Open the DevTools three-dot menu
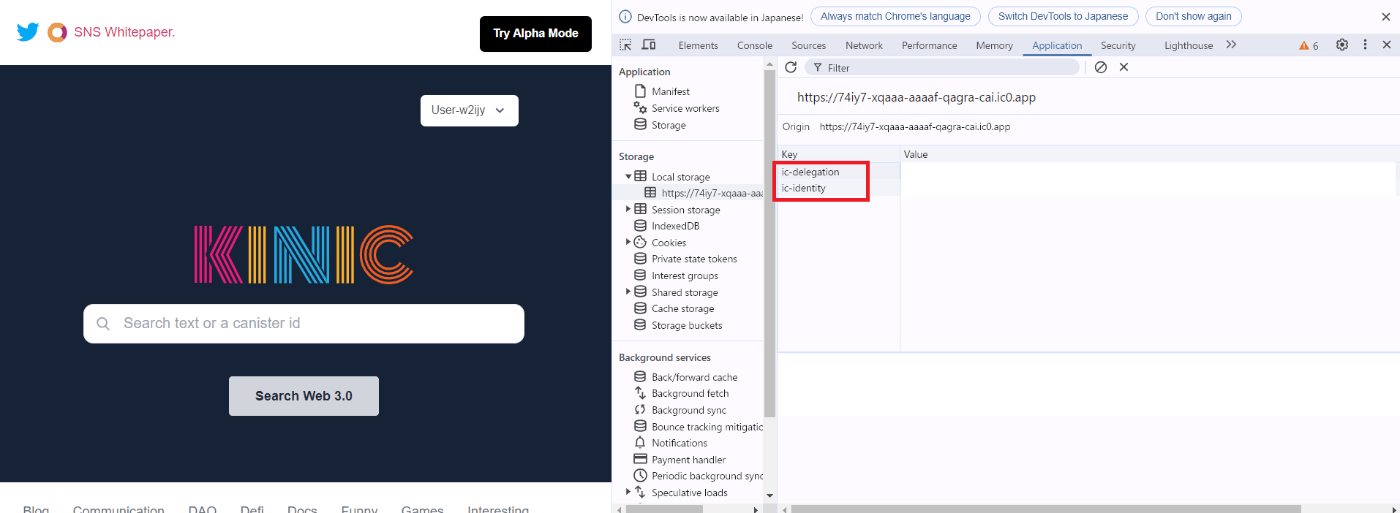Viewport: 1400px width, 513px height. tap(1364, 45)
